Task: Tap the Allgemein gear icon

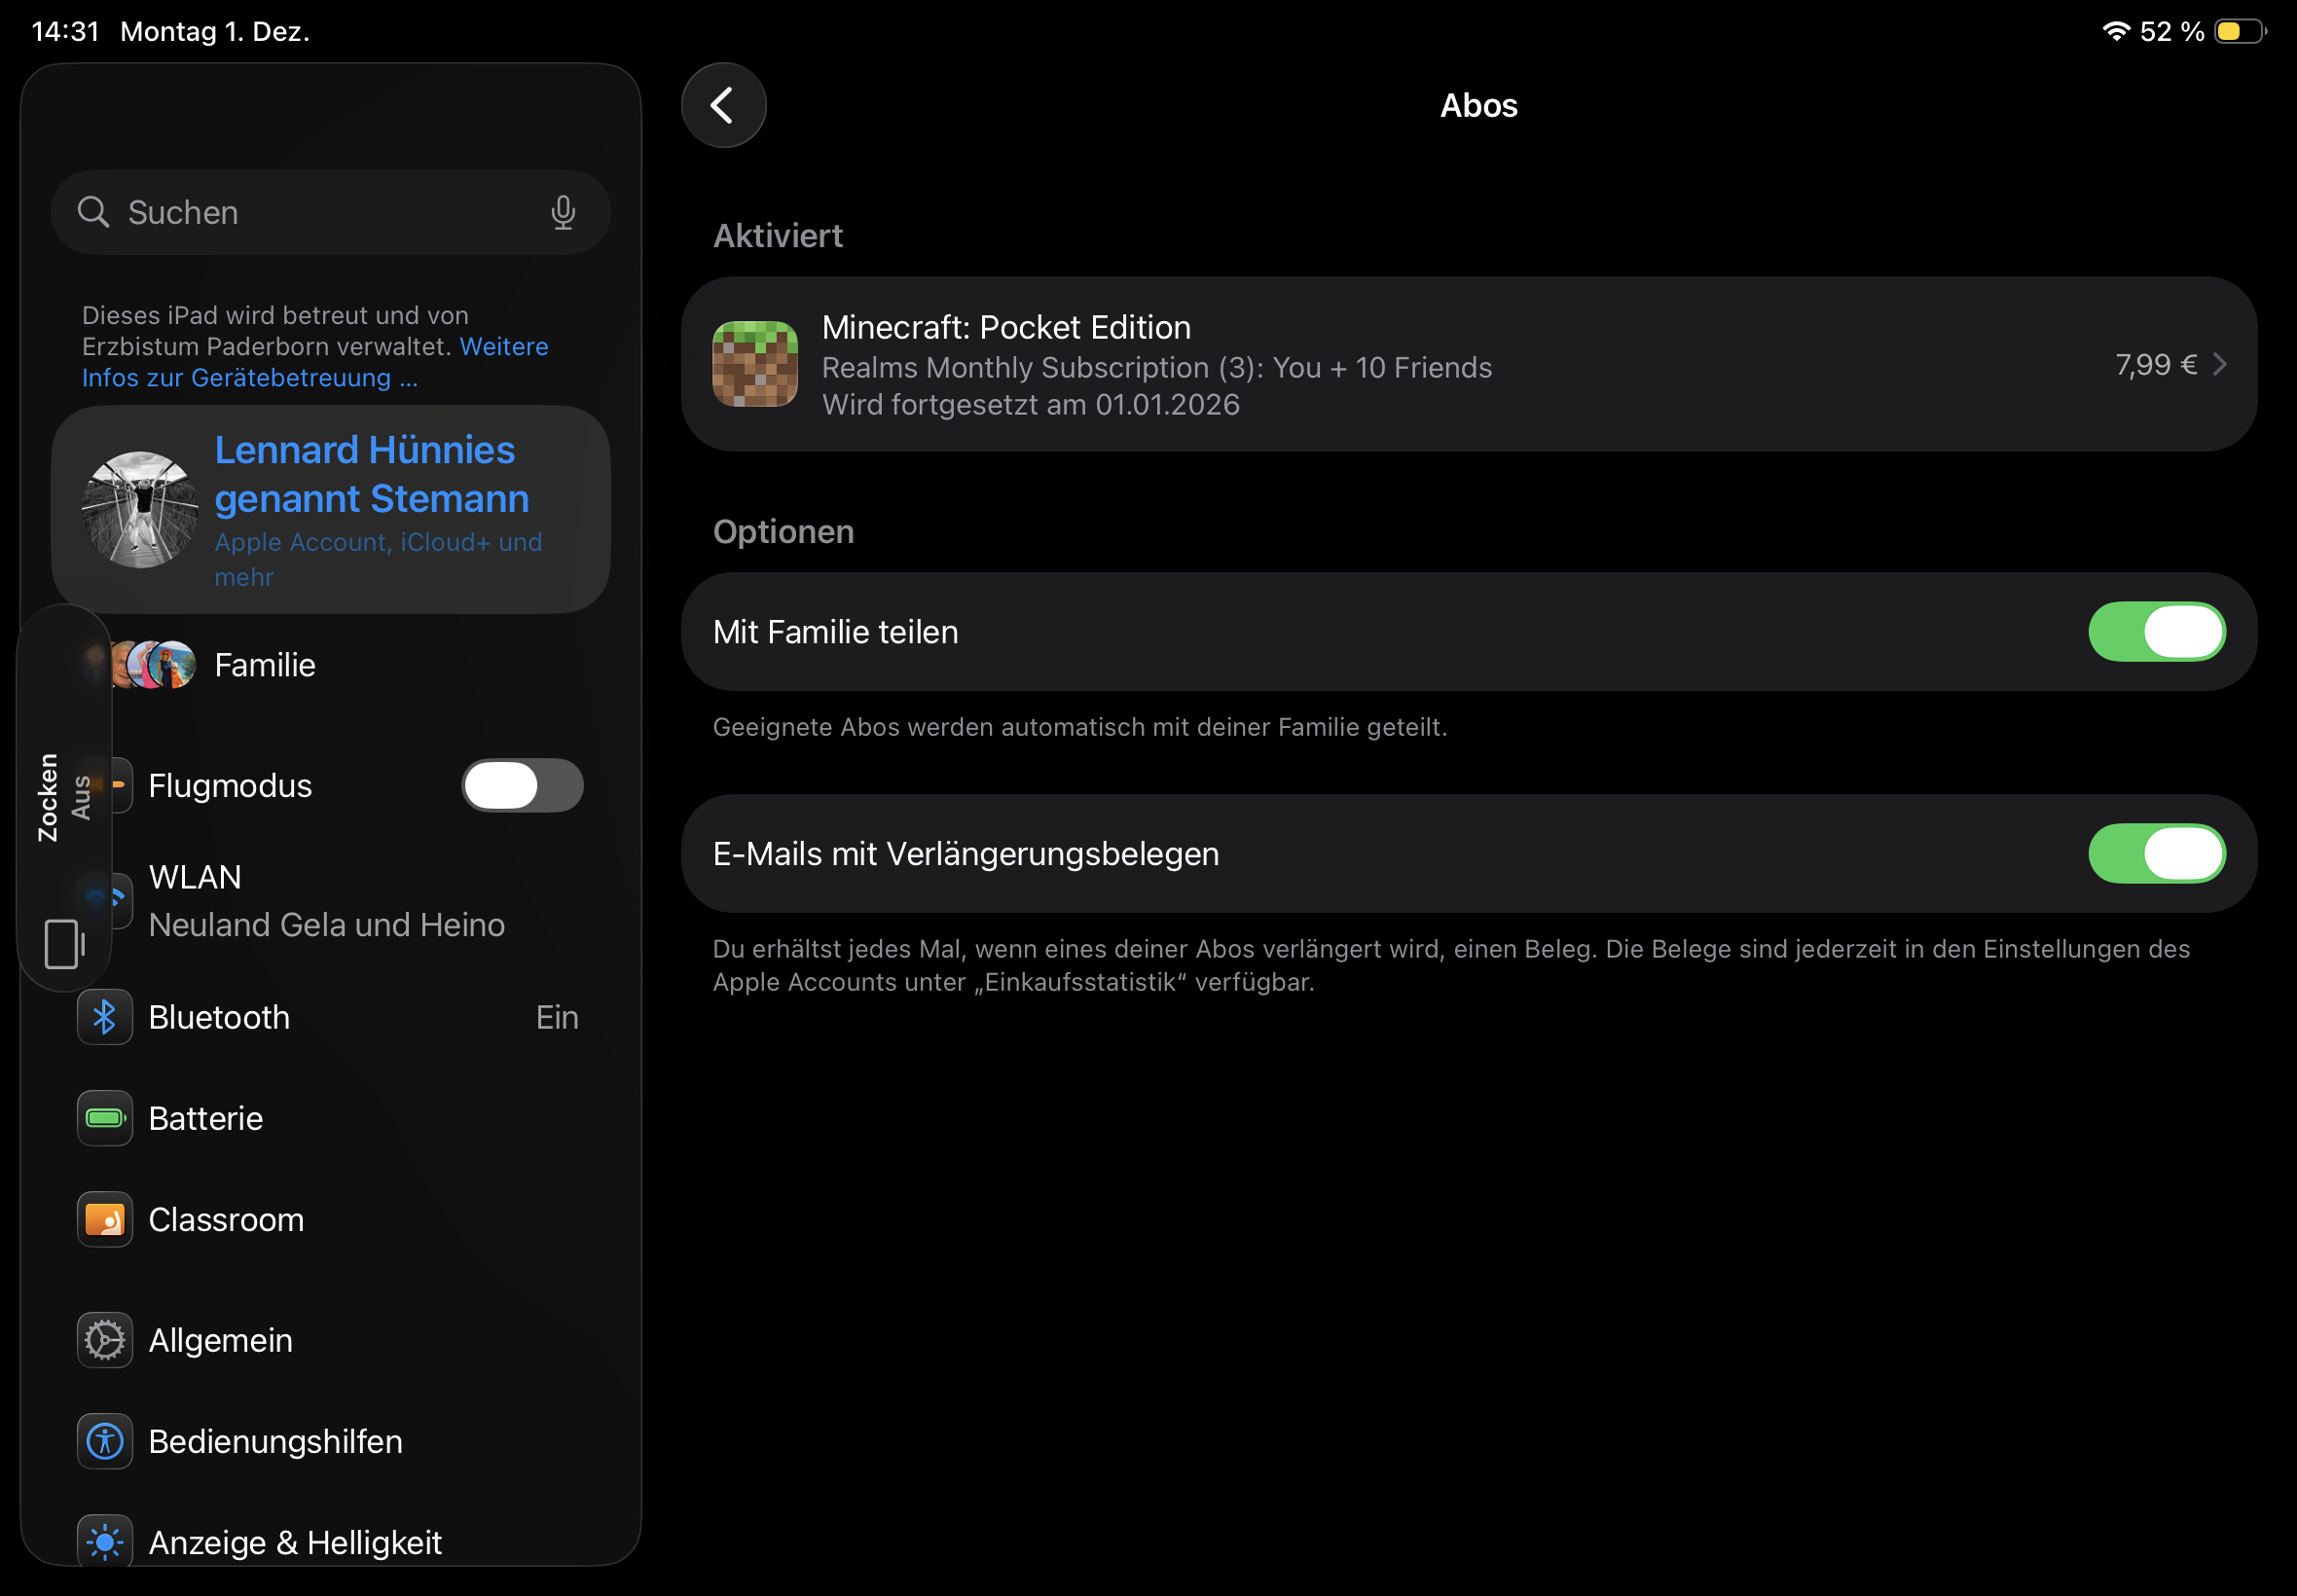Action: click(x=105, y=1340)
